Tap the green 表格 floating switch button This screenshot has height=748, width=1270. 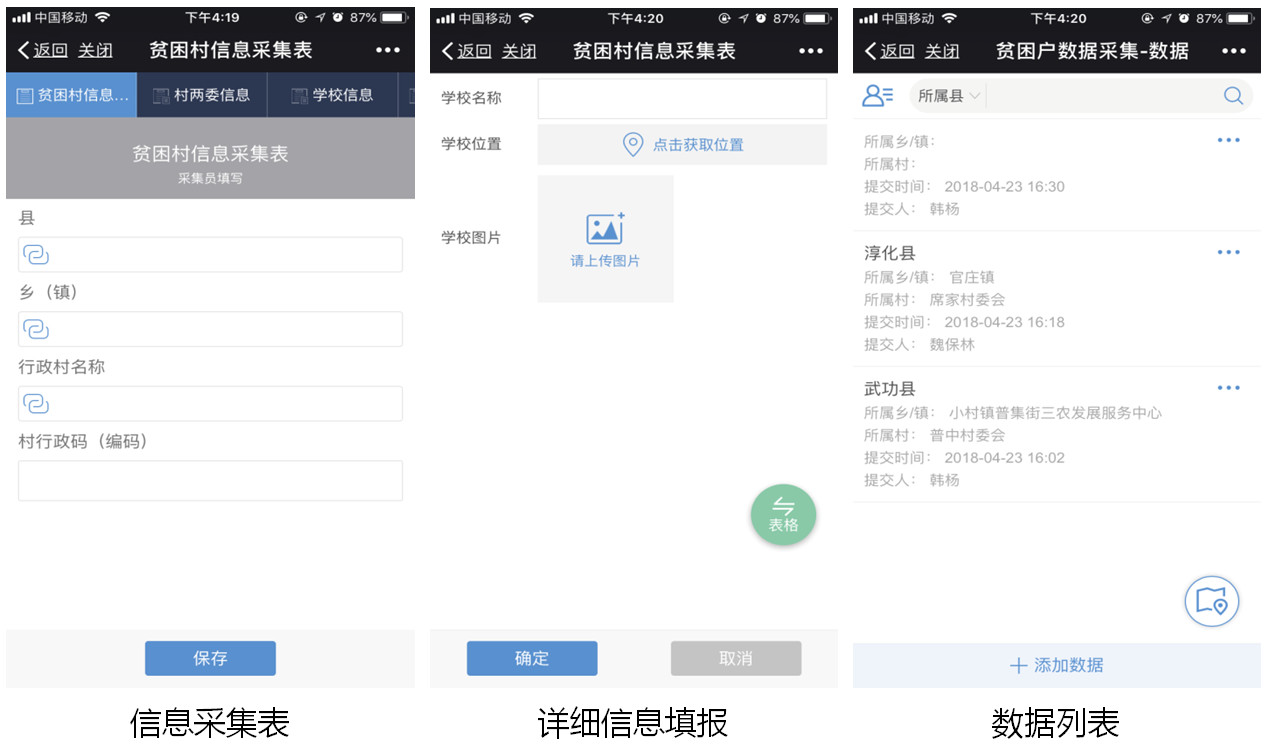(783, 516)
